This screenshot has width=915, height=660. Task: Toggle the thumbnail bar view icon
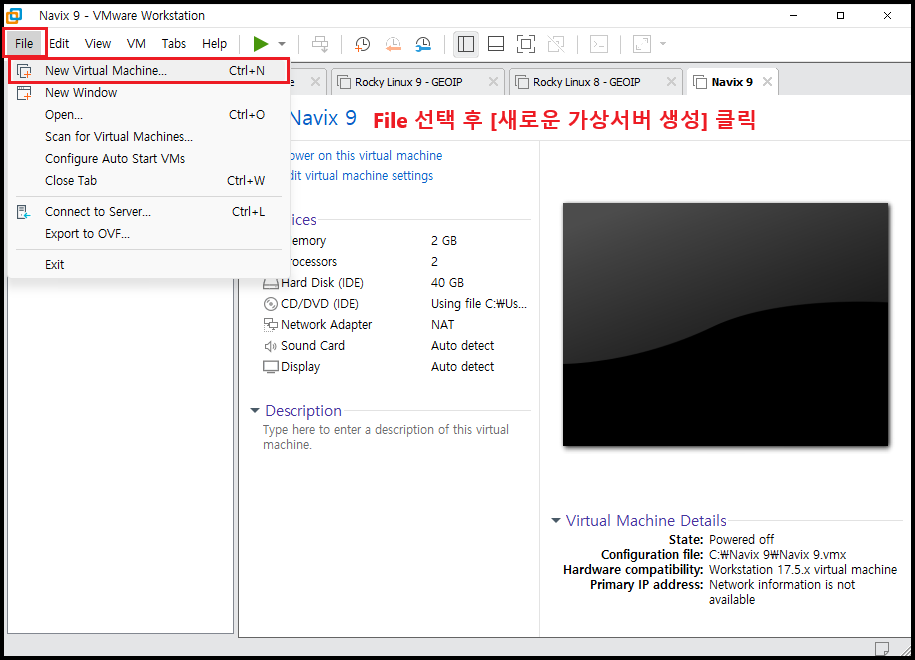point(496,44)
